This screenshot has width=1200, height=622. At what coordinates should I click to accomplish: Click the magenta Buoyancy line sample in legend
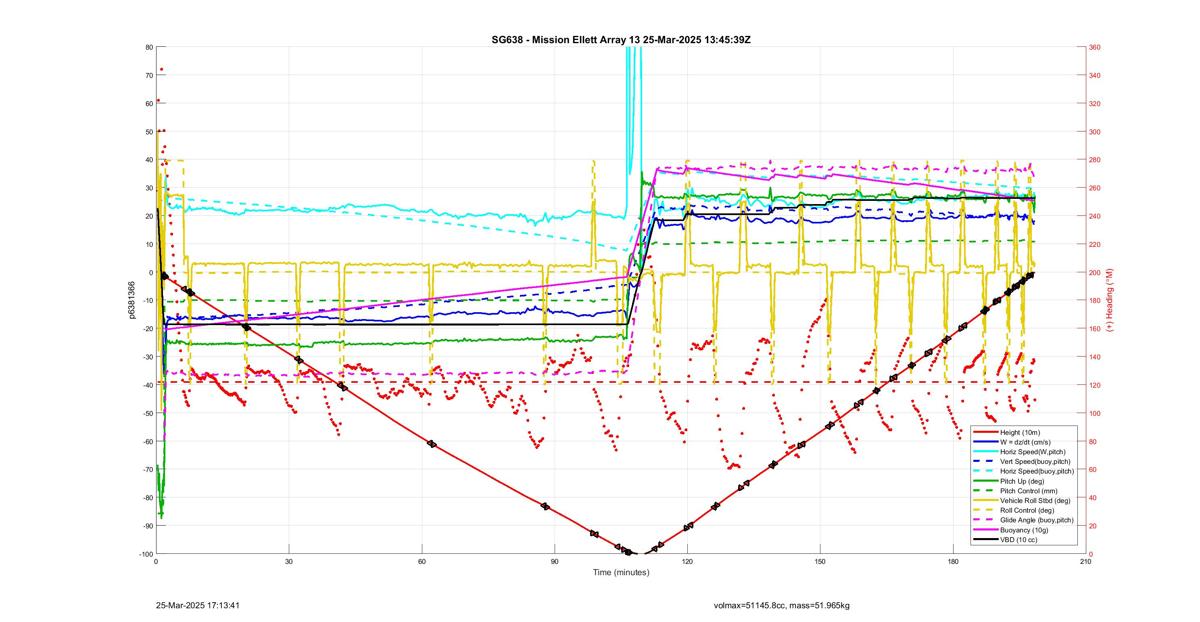point(986,530)
